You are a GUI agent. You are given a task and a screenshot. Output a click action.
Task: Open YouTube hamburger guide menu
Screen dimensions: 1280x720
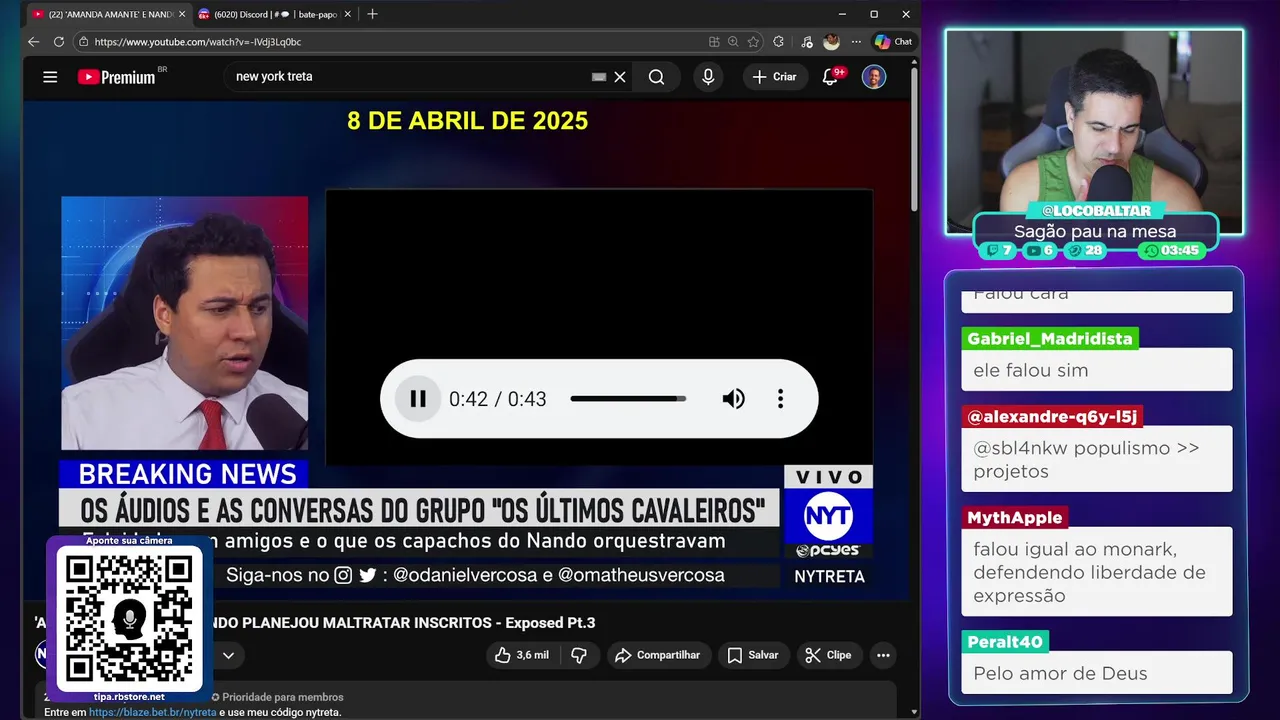(50, 77)
